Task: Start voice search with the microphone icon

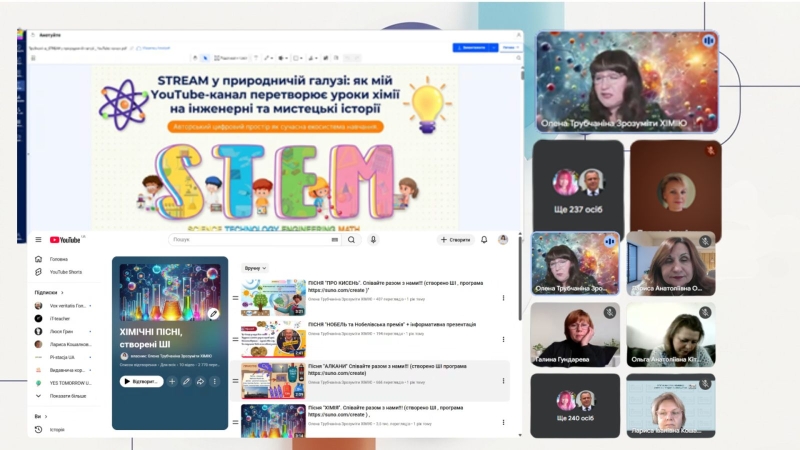Action: click(373, 240)
